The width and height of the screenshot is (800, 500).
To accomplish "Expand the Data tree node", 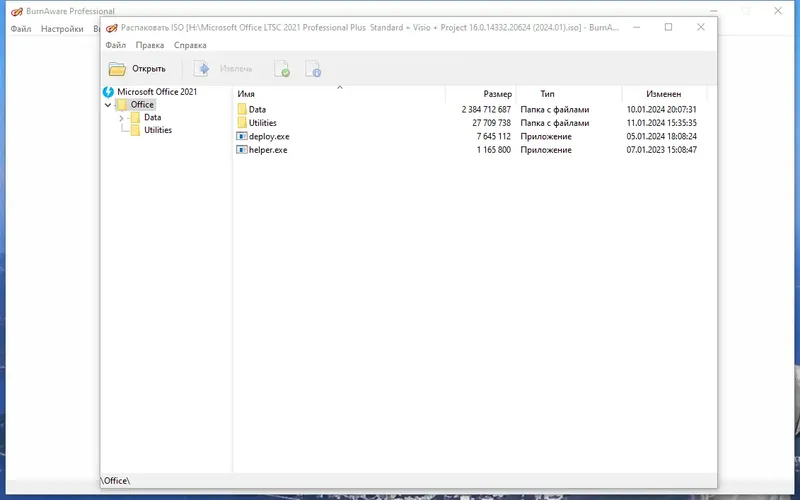I will pyautogui.click(x=121, y=118).
